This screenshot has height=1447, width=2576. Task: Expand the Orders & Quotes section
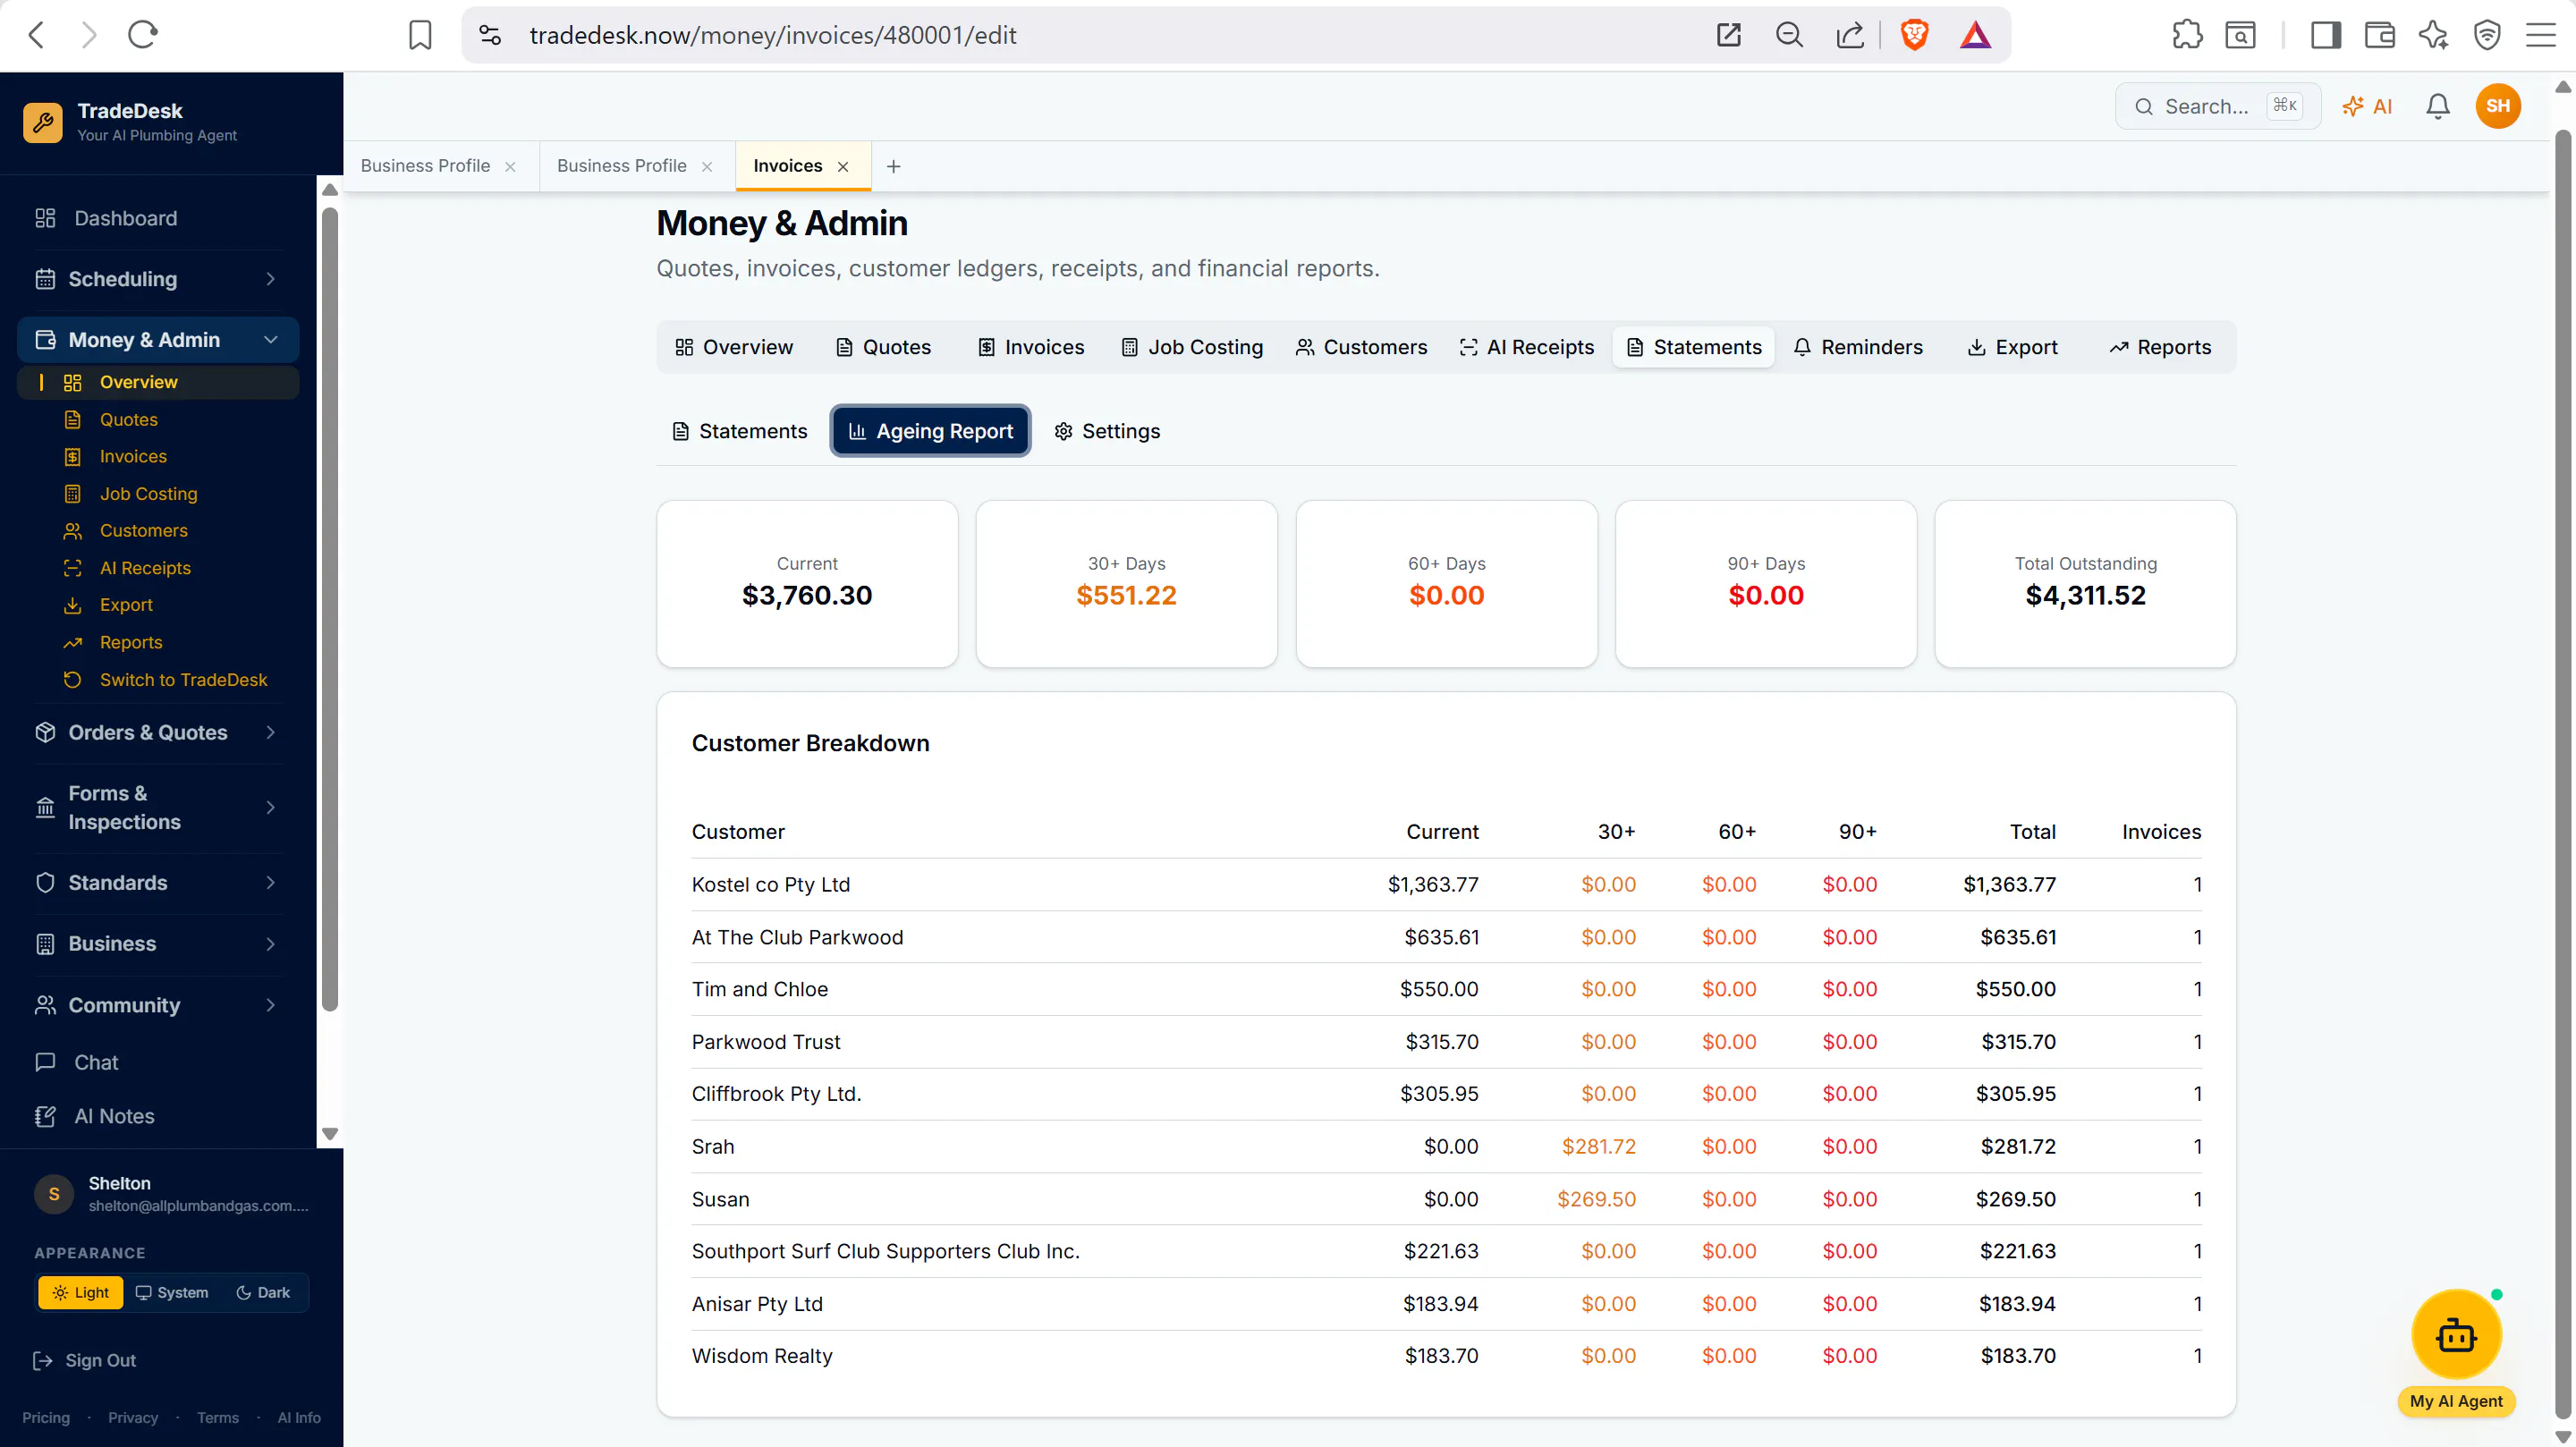click(x=158, y=732)
